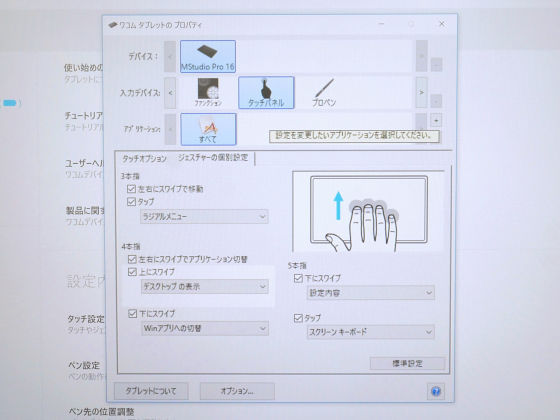
Task: Open ペン設定 in background Wacom window
Action: 84,365
